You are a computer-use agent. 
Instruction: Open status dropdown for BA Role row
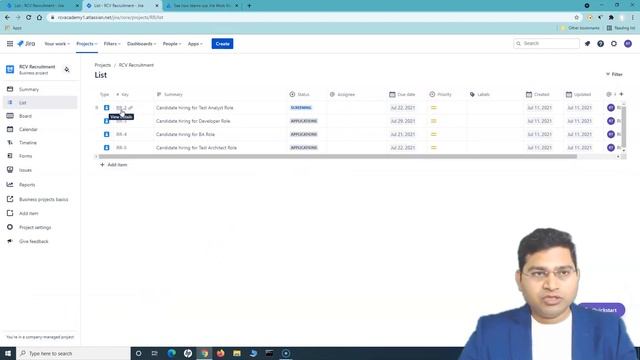(x=304, y=134)
